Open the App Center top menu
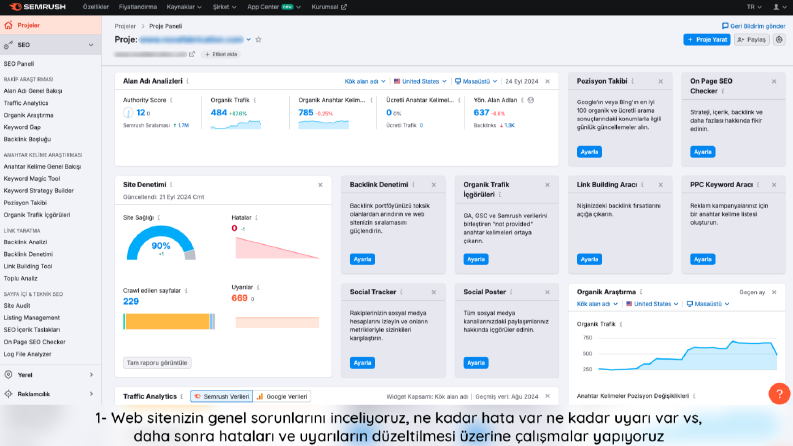This screenshot has height=446, width=793. tap(274, 7)
